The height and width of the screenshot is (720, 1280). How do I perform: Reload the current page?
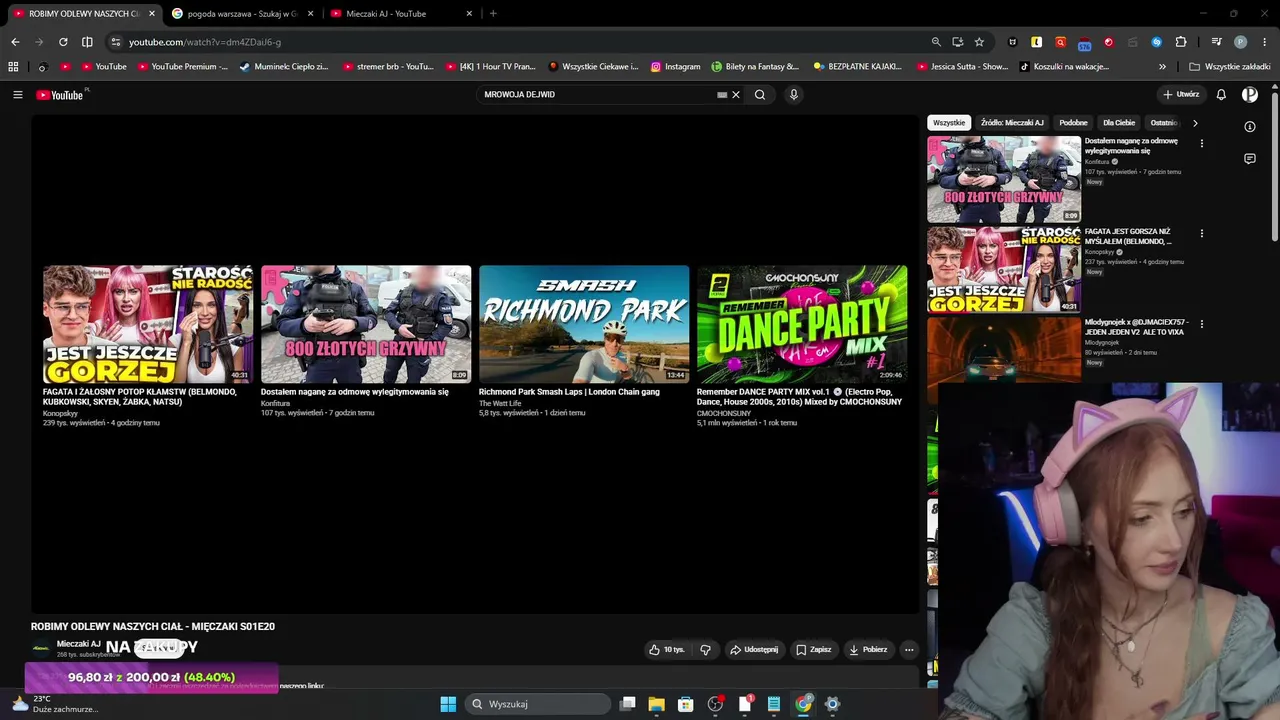[63, 42]
